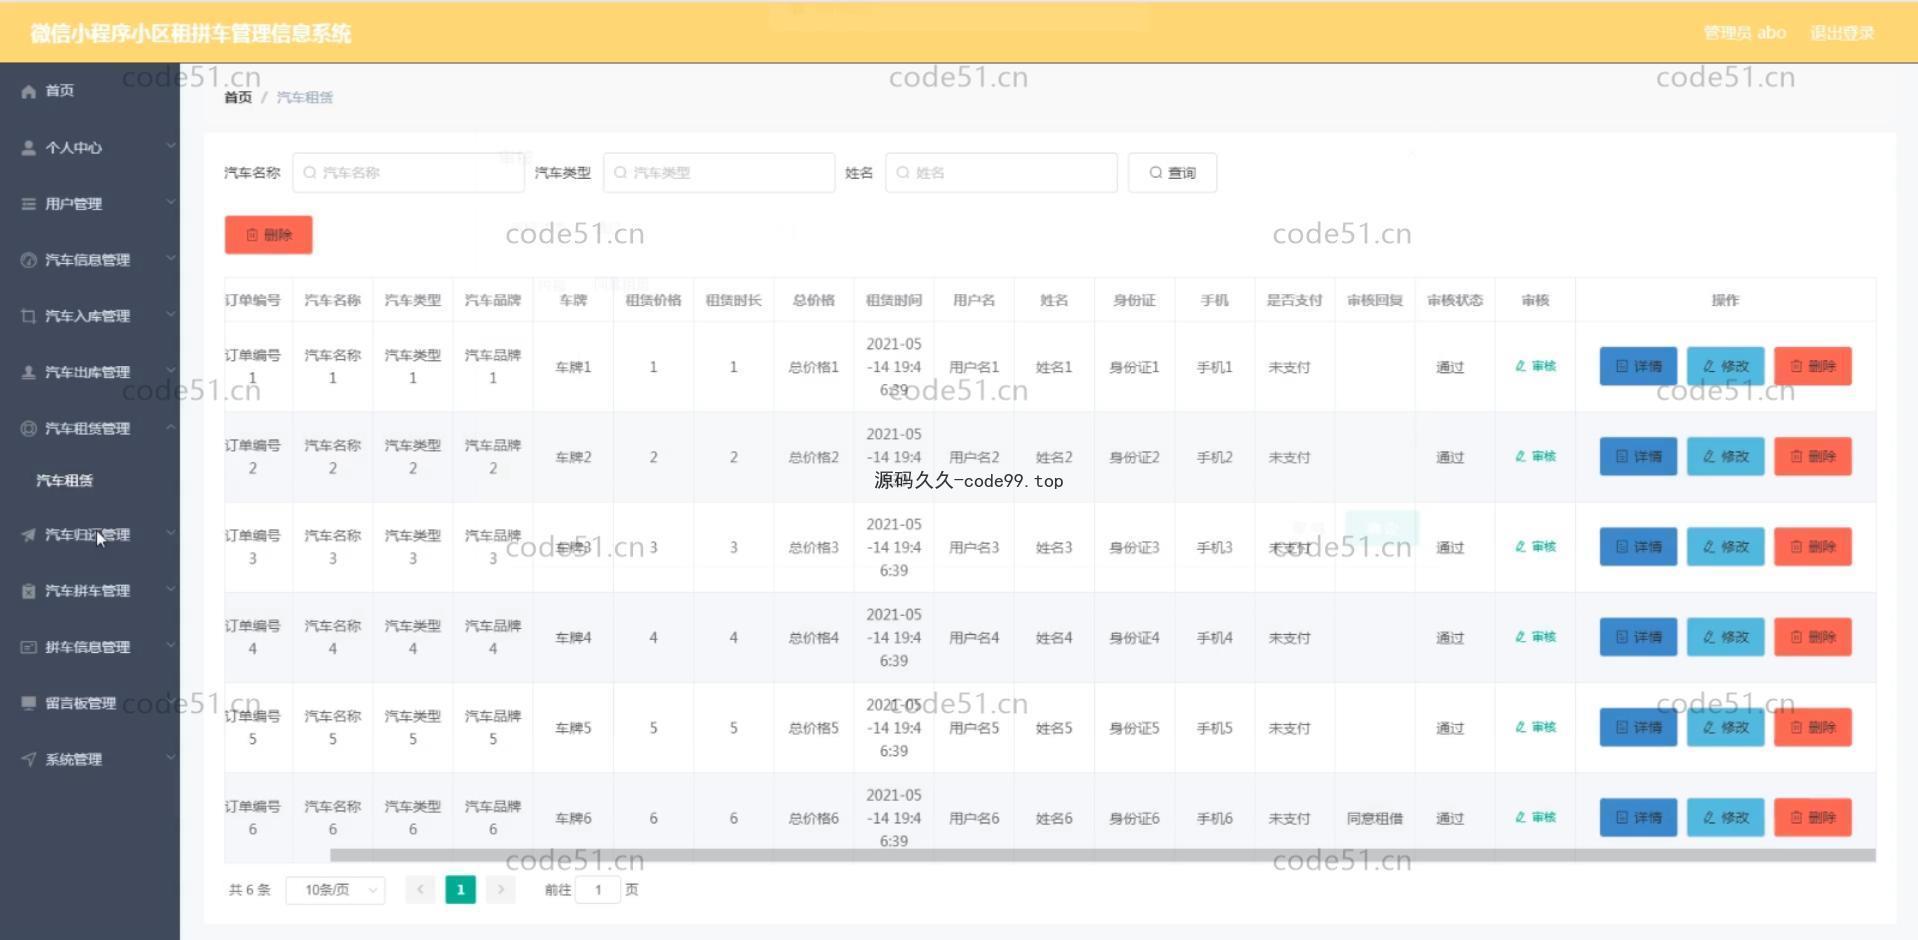Open the 拼车信息管理 menu
The image size is (1918, 940).
(90, 647)
